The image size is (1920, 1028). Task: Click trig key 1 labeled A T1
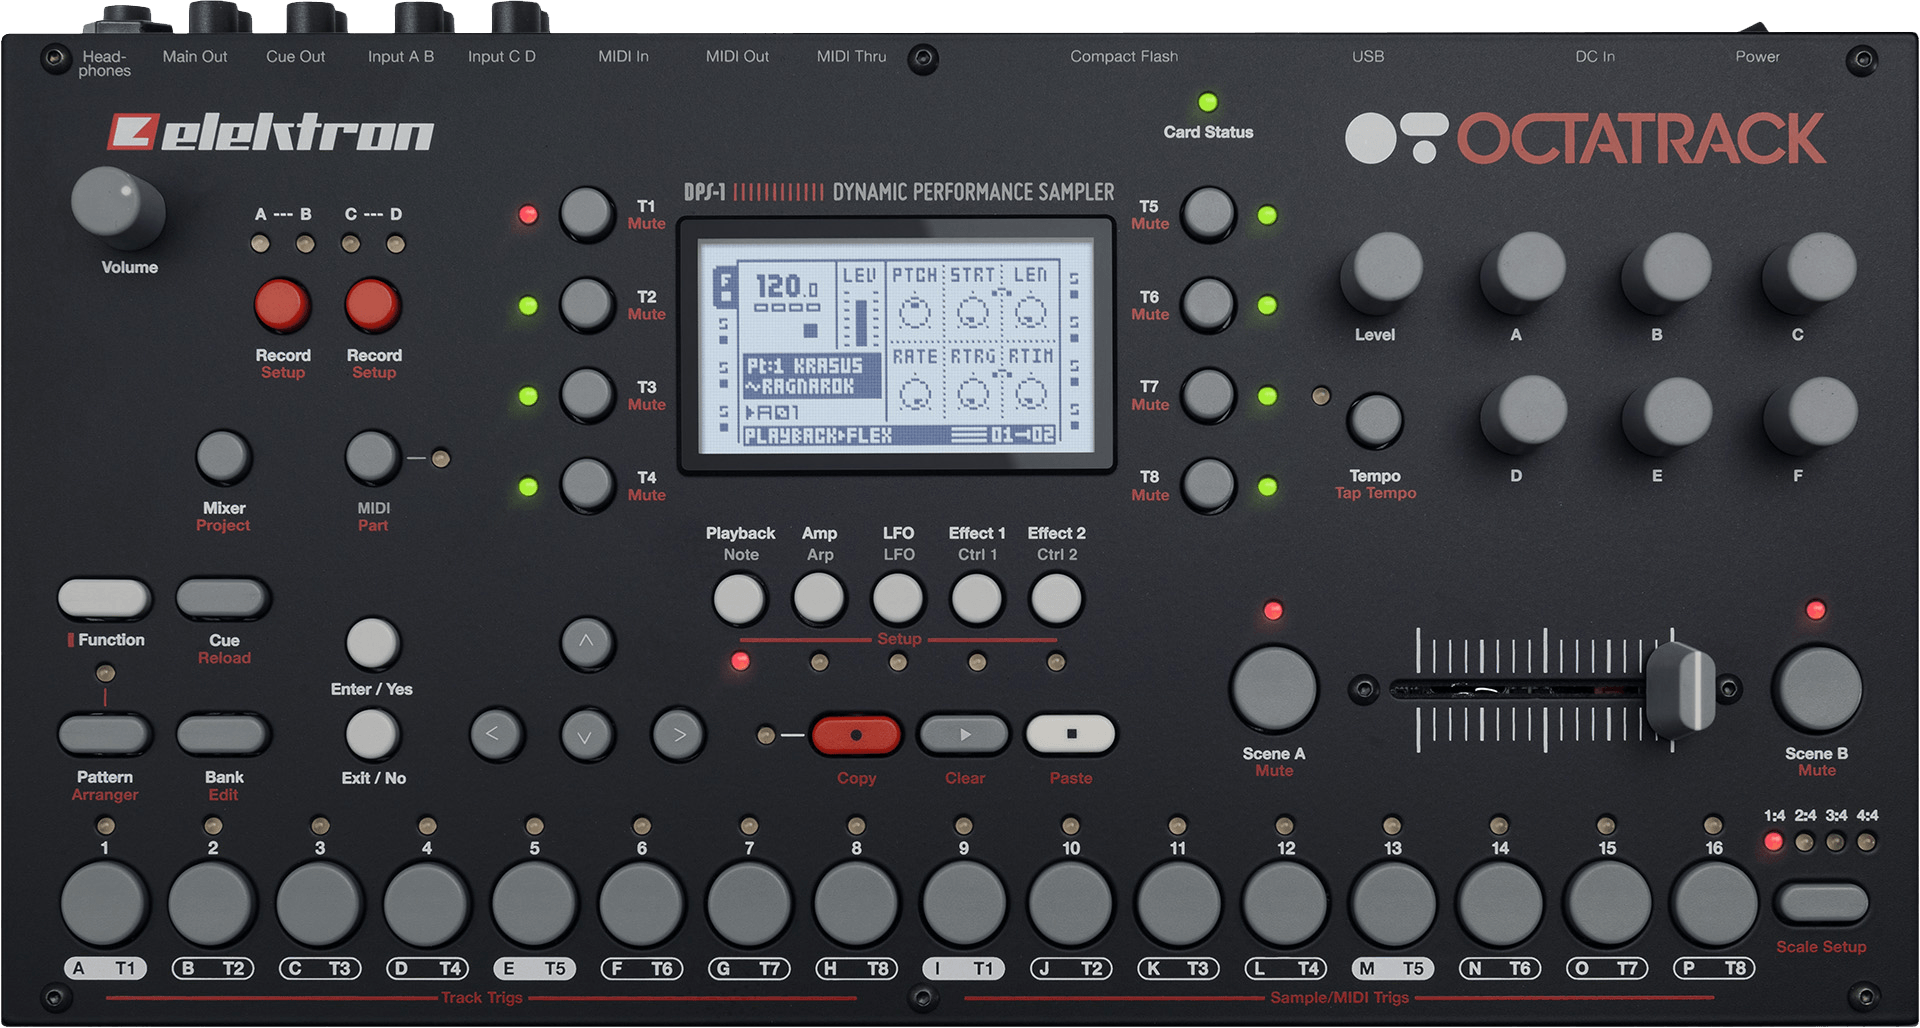point(104,904)
